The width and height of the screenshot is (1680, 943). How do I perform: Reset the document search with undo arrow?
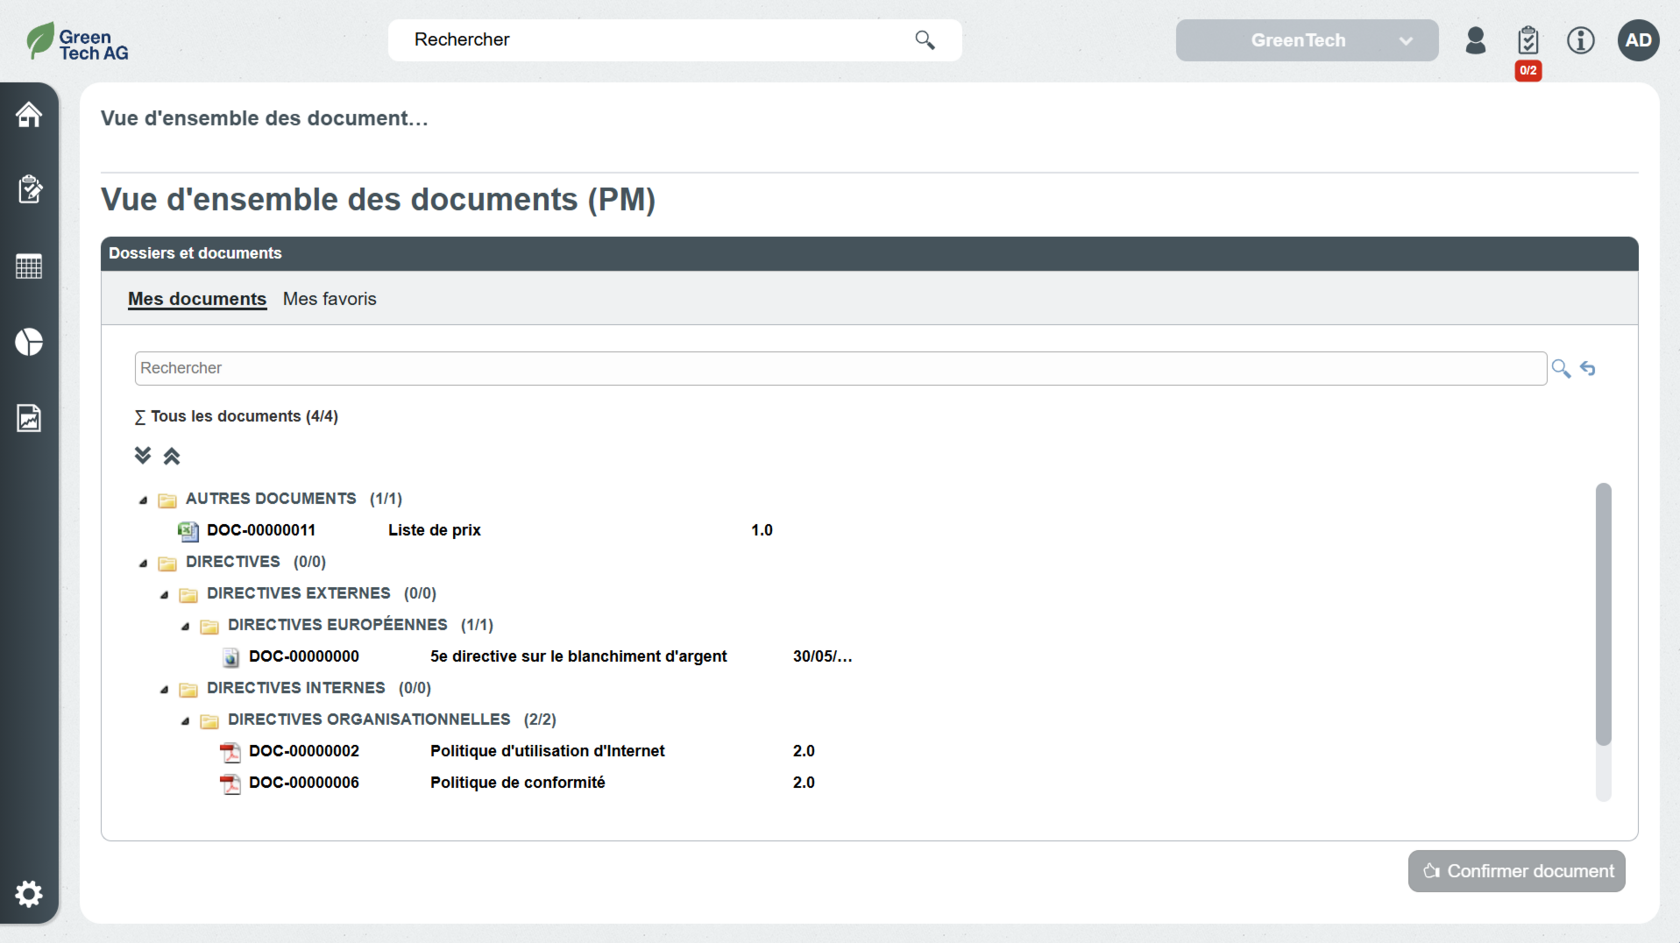1588,369
